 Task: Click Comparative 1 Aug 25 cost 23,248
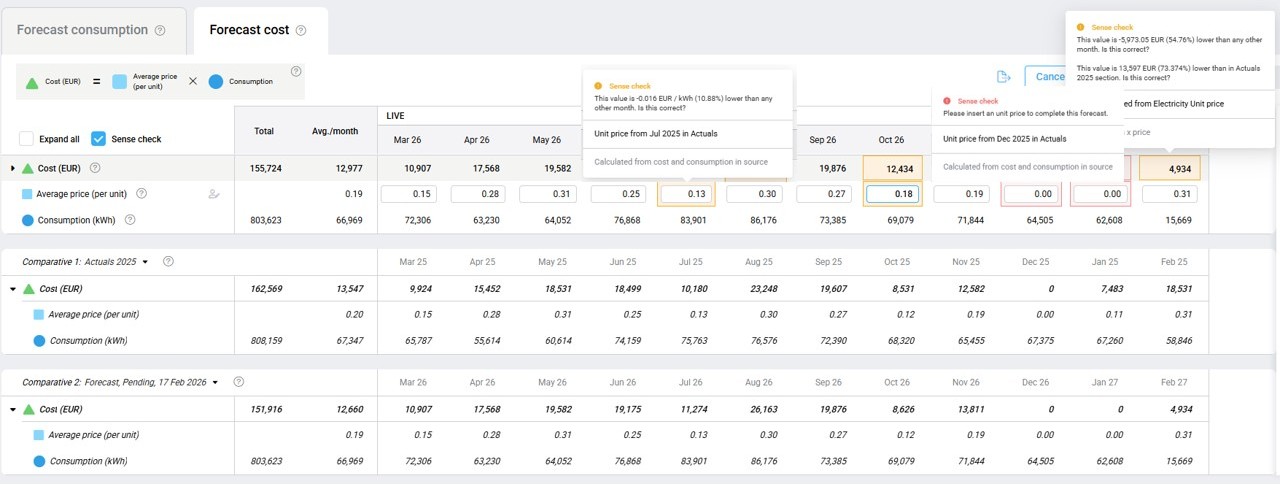coord(759,289)
